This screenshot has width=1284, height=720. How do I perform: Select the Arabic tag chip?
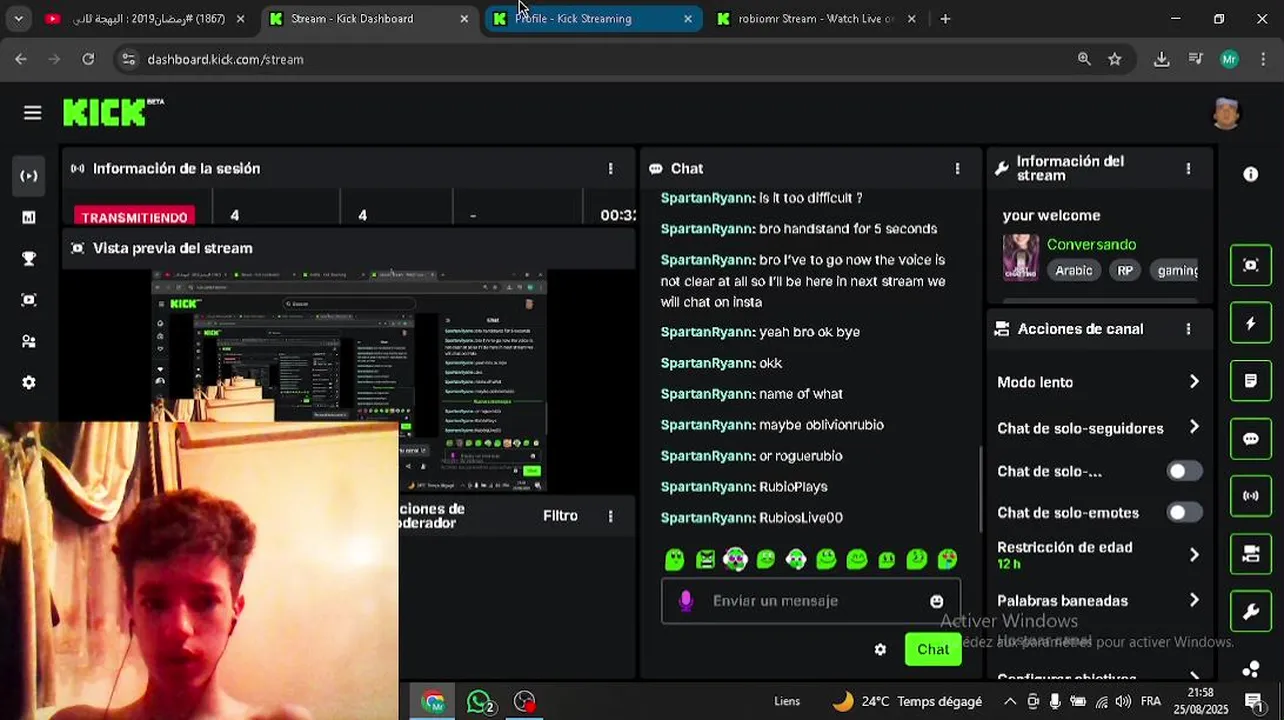coord(1074,270)
